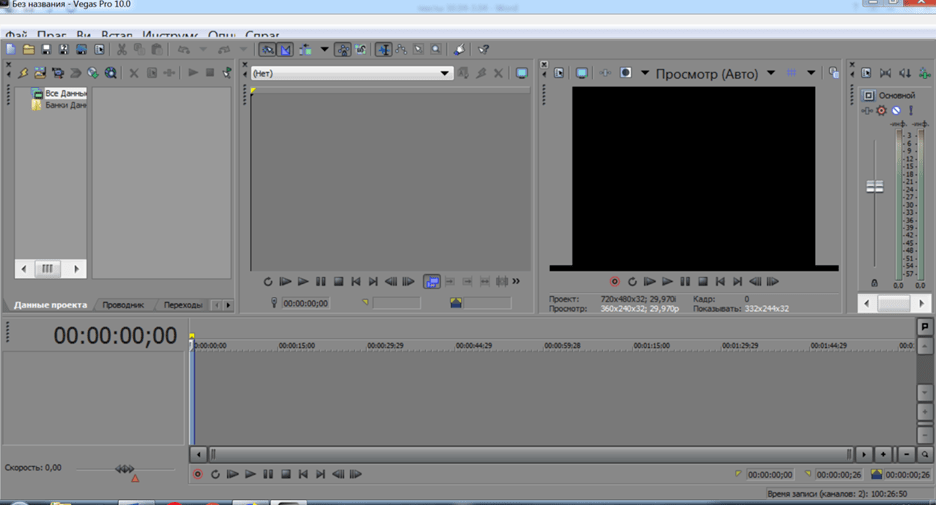
Task: Open master bus FX gear icon
Action: 881,111
